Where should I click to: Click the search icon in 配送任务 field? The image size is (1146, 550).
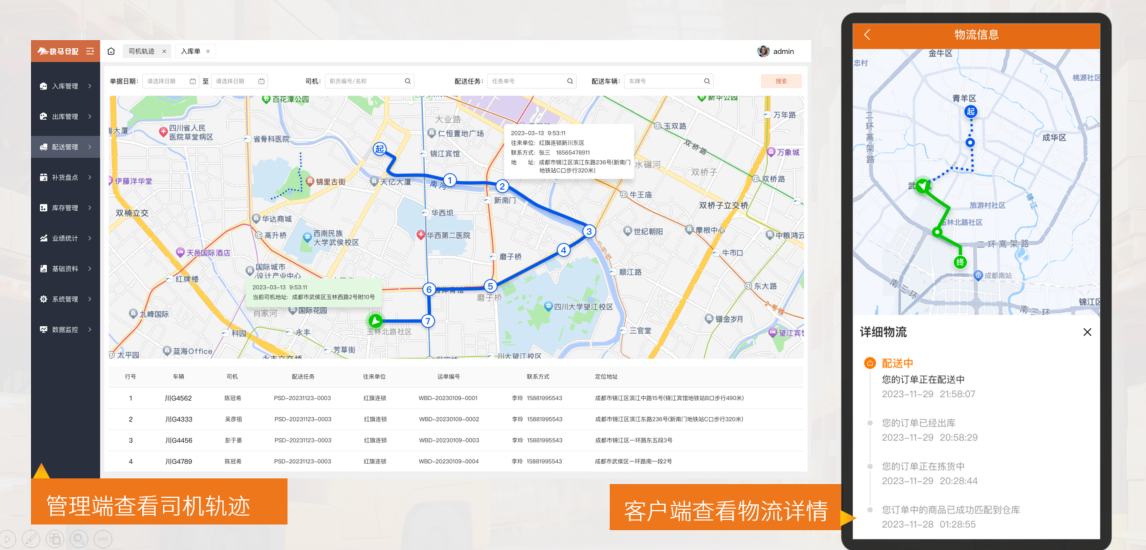[571, 81]
